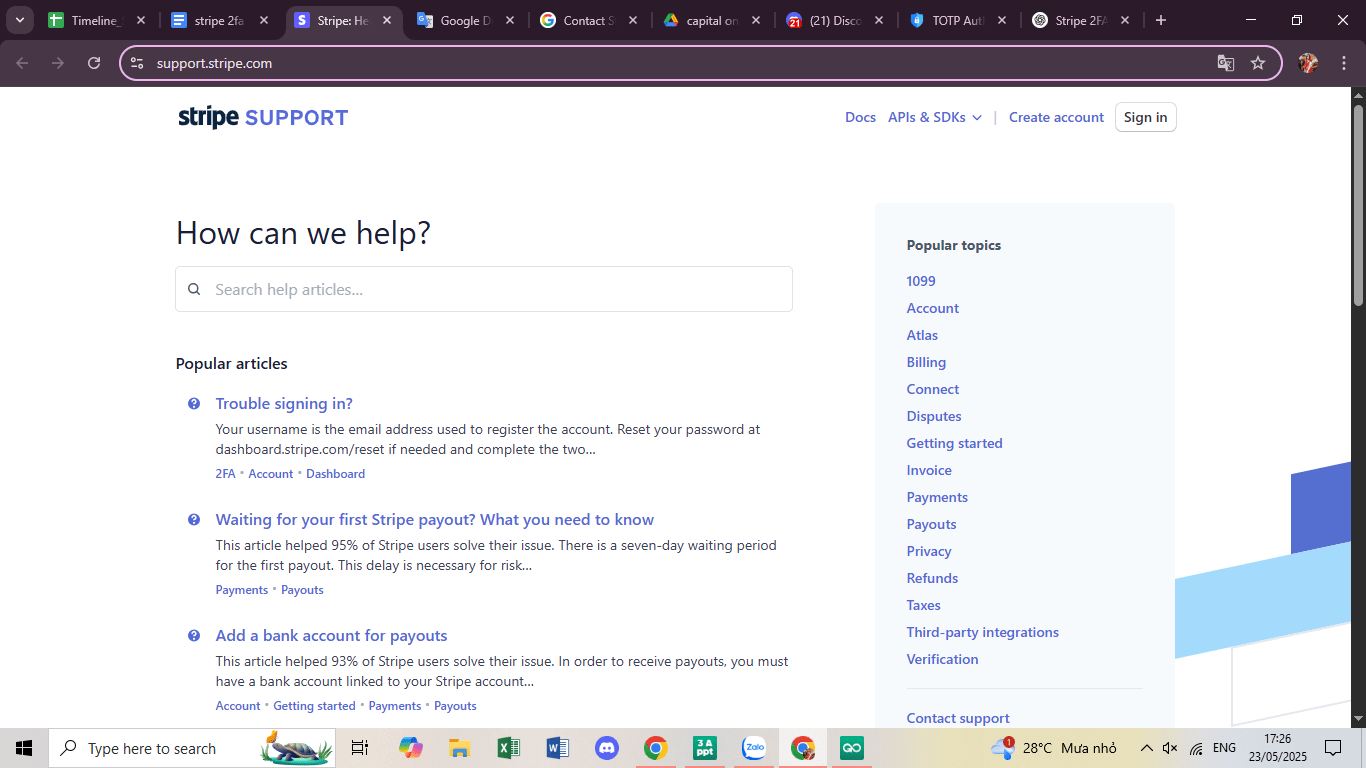Click the address bar URL support.stripe.com
This screenshot has height=768, width=1366.
point(214,63)
